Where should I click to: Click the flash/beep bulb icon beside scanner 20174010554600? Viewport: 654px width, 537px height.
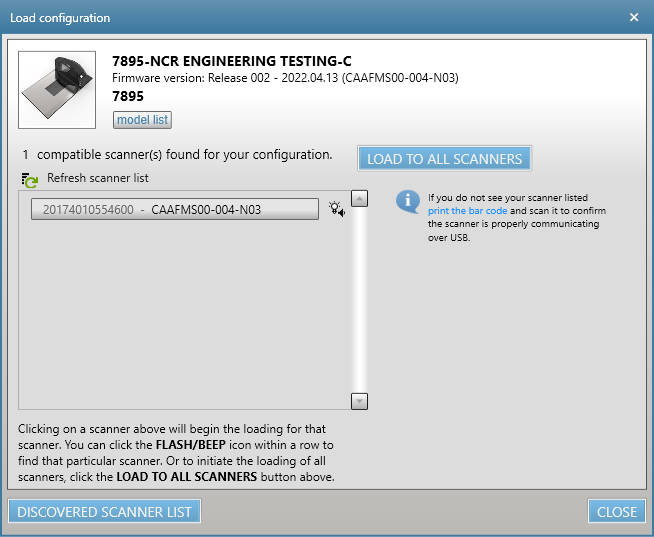pyautogui.click(x=337, y=209)
